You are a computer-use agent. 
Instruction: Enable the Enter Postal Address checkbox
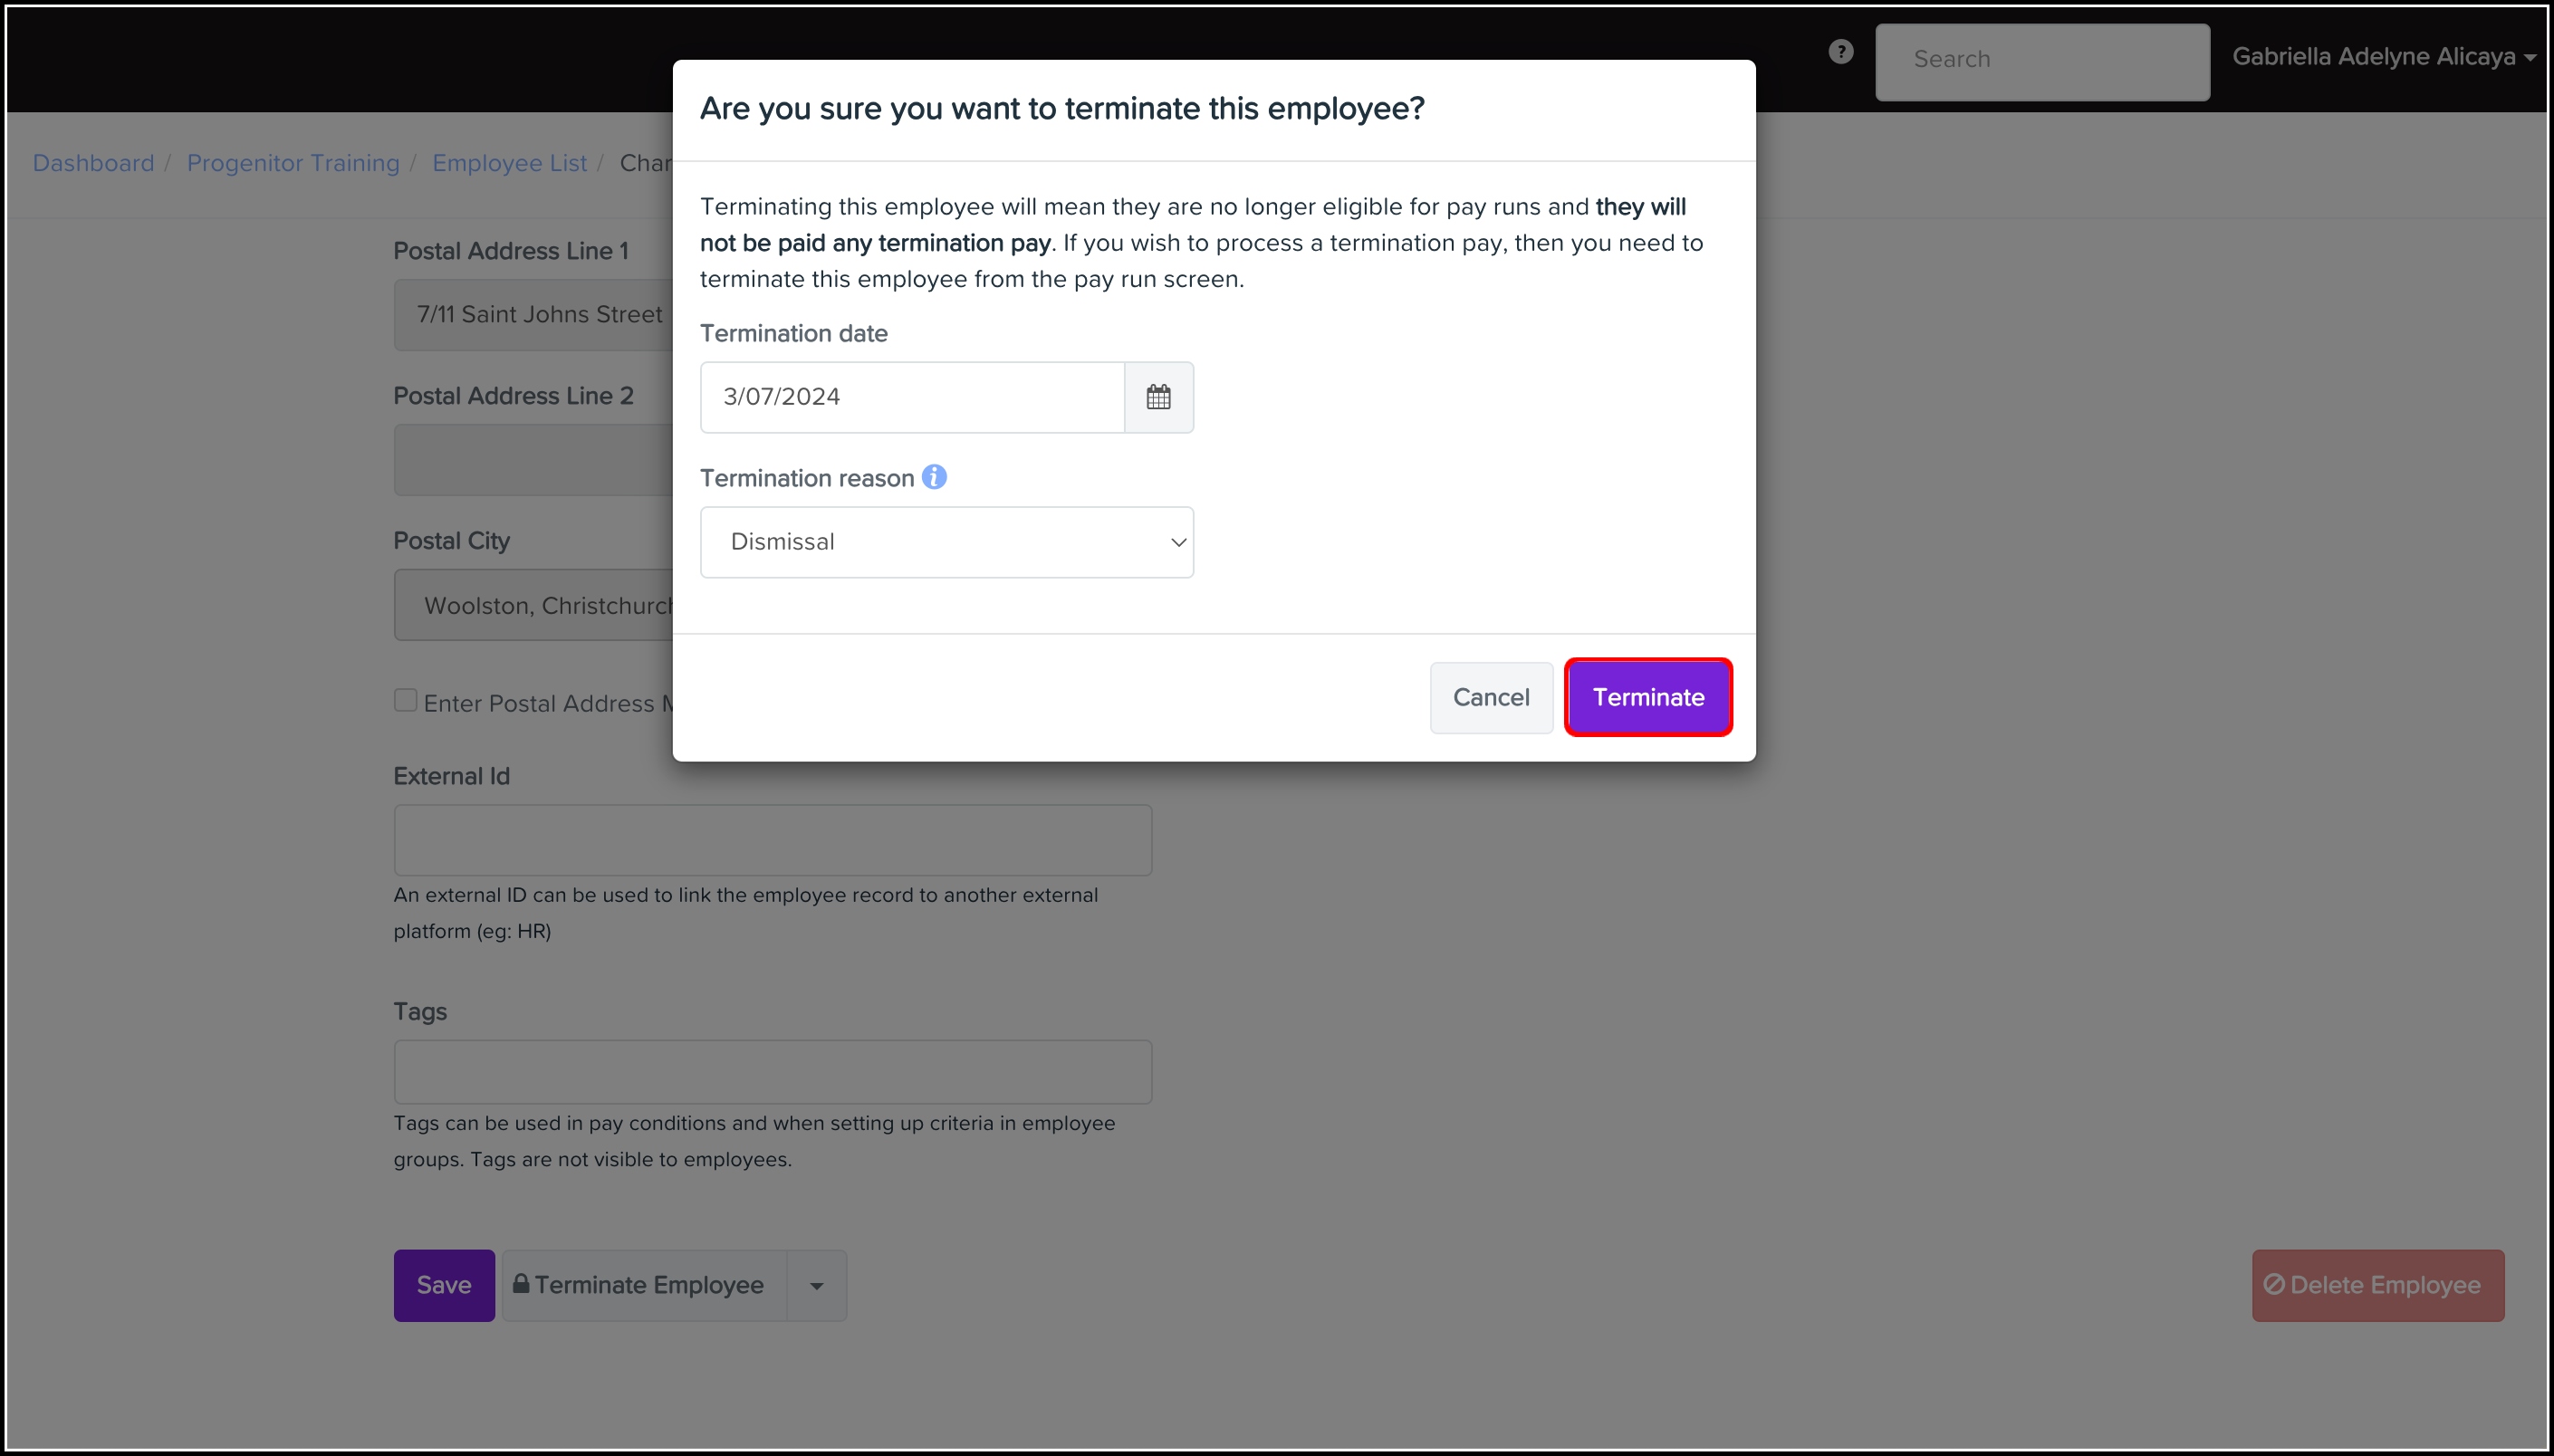(404, 700)
